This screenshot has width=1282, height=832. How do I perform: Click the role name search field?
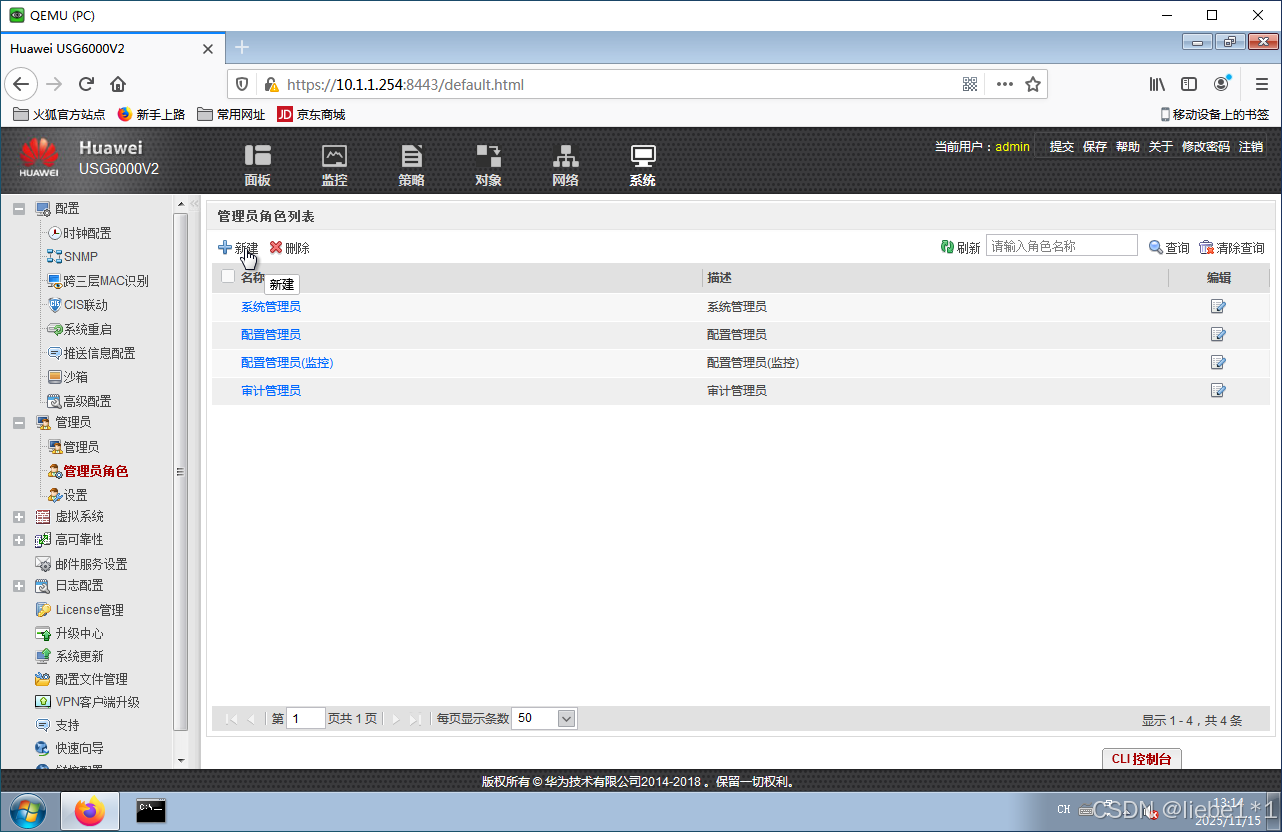coord(1062,246)
